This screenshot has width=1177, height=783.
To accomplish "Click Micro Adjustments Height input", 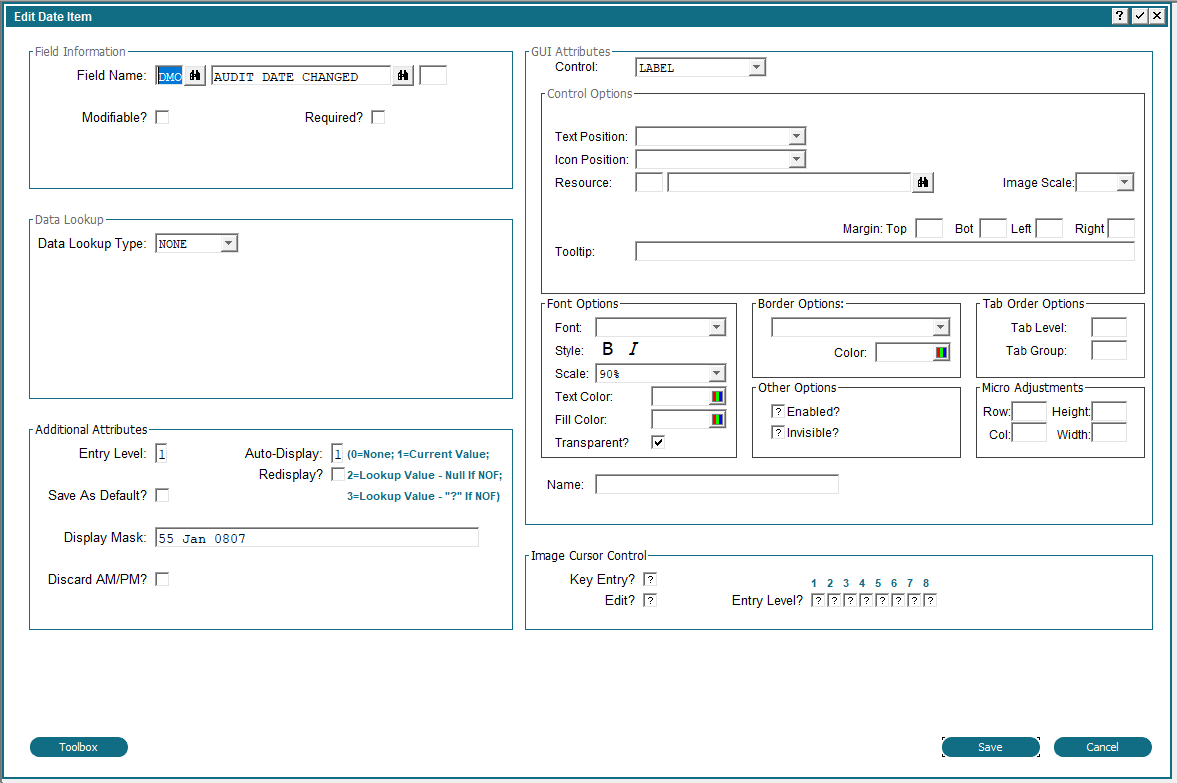I will pos(1109,411).
